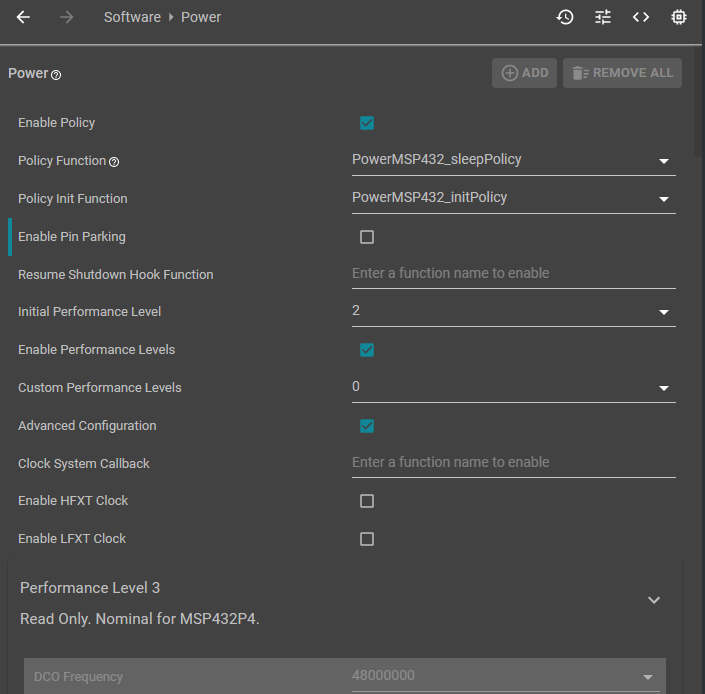Image resolution: width=705 pixels, height=694 pixels.
Task: Open the chip device view icon
Action: (x=679, y=17)
